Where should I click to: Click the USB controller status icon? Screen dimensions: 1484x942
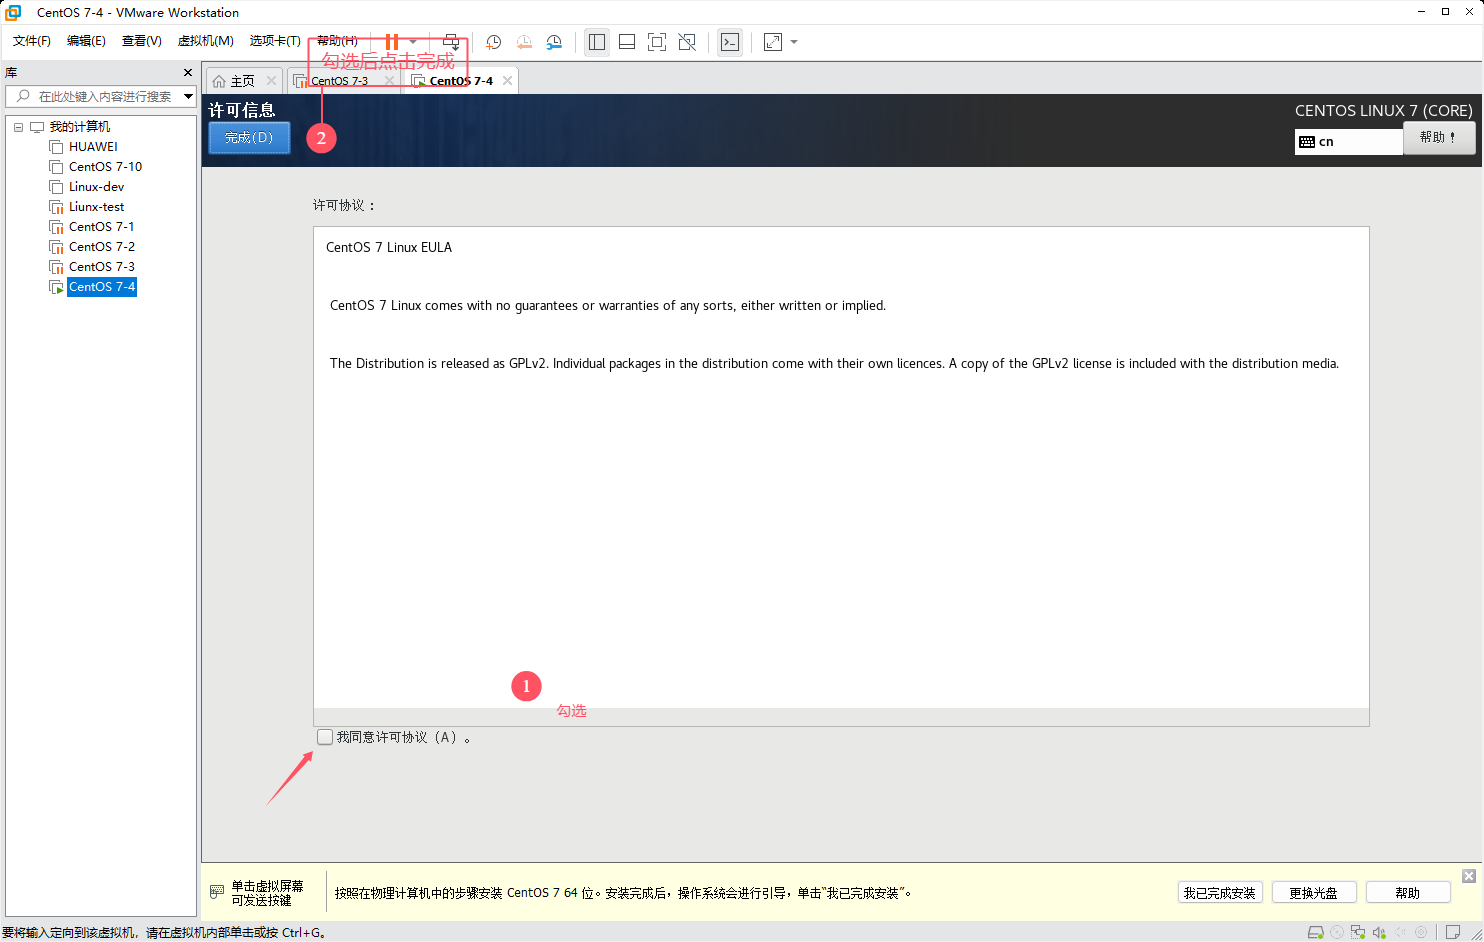point(1400,932)
